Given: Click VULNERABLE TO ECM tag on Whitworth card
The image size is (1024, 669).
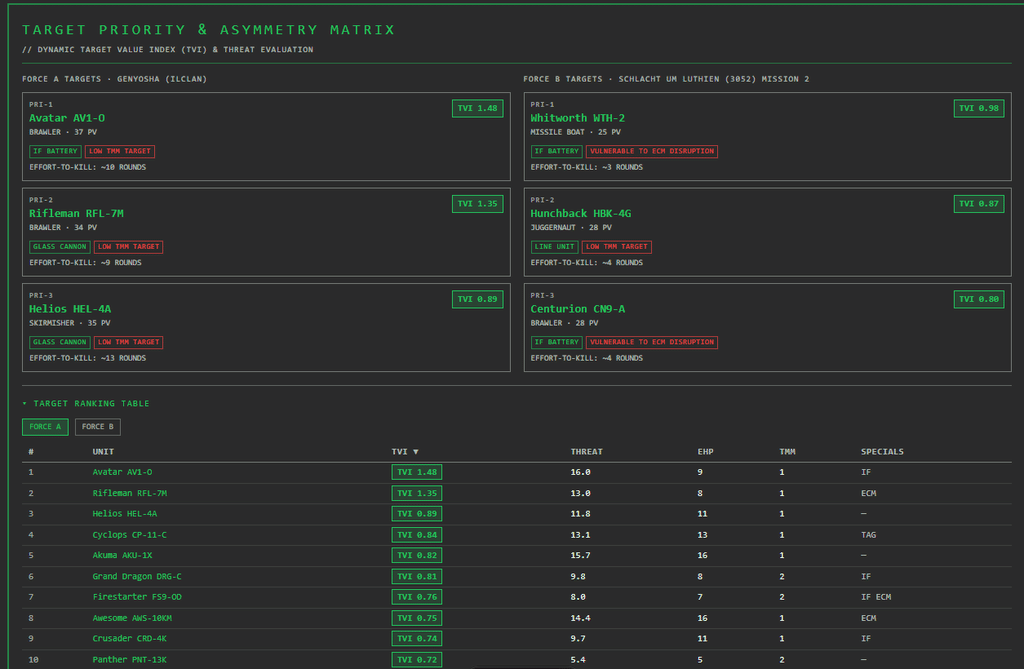Looking at the screenshot, I should click(652, 151).
